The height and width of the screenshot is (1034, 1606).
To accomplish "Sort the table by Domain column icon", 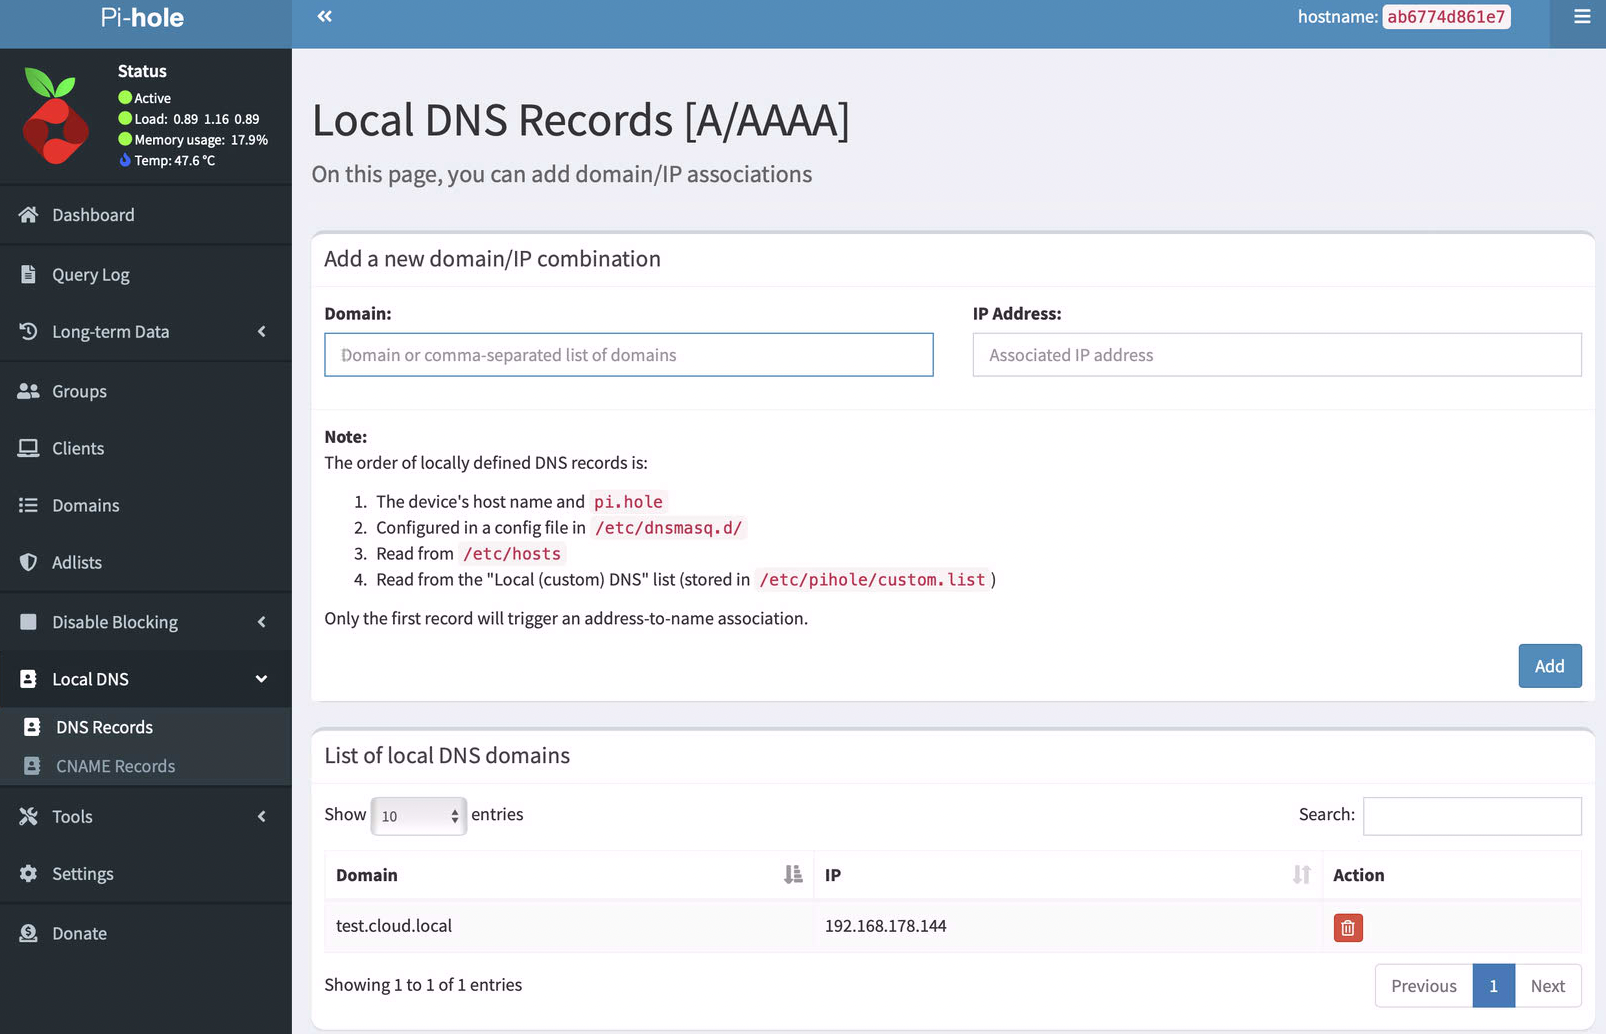I will pos(793,875).
